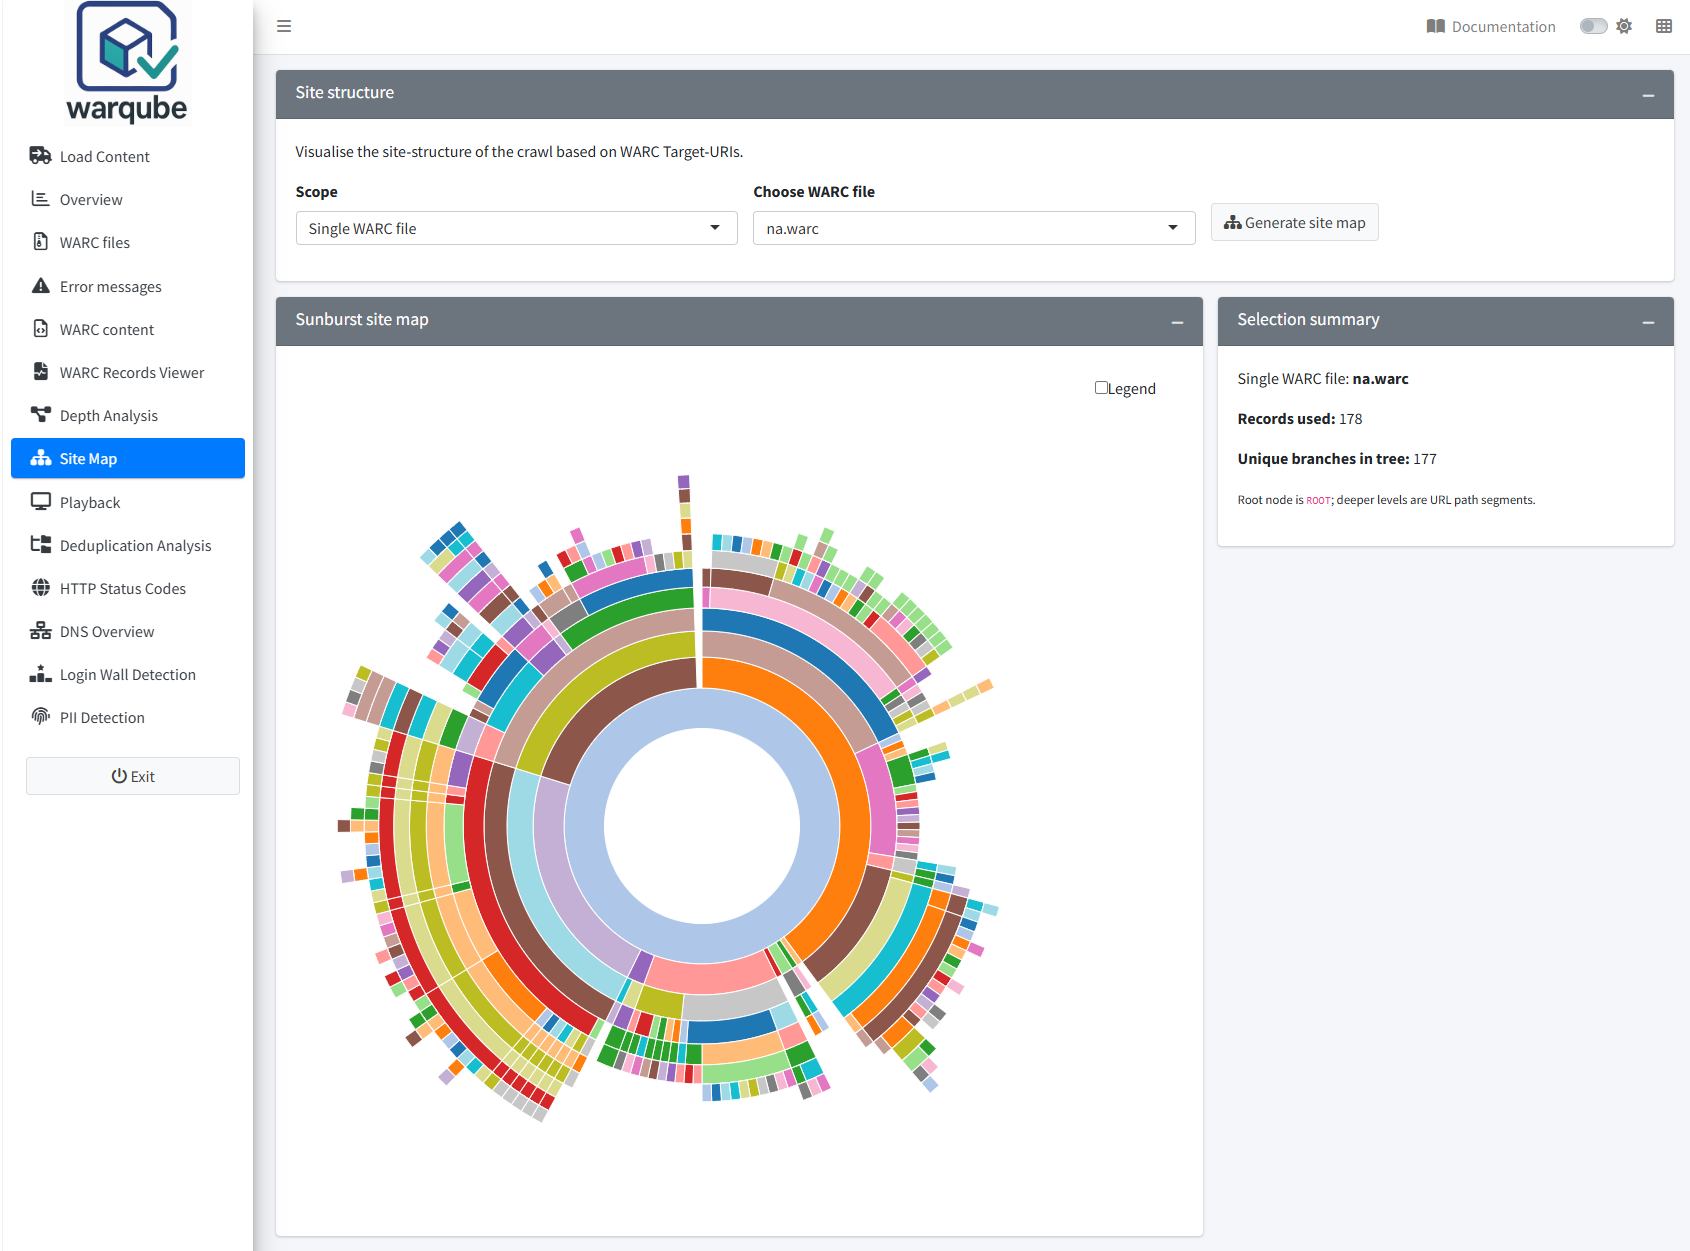Collapse the Selection summary panel
The image size is (1690, 1251).
(x=1648, y=321)
